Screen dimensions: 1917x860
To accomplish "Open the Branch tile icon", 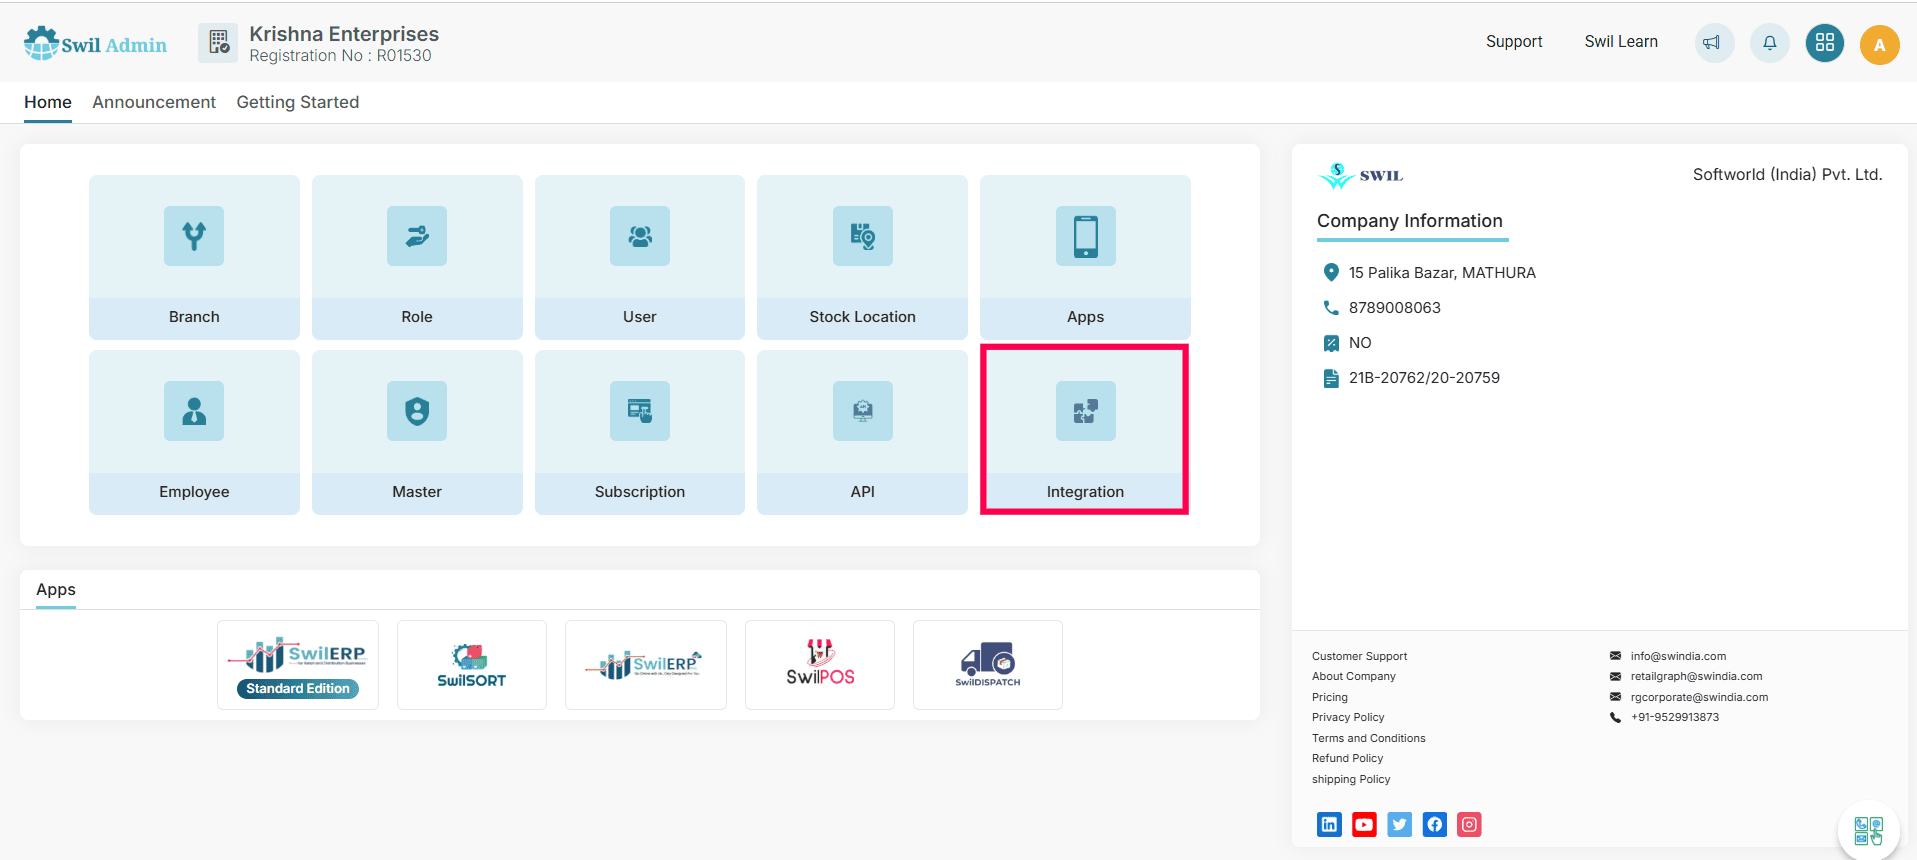I will click(194, 236).
